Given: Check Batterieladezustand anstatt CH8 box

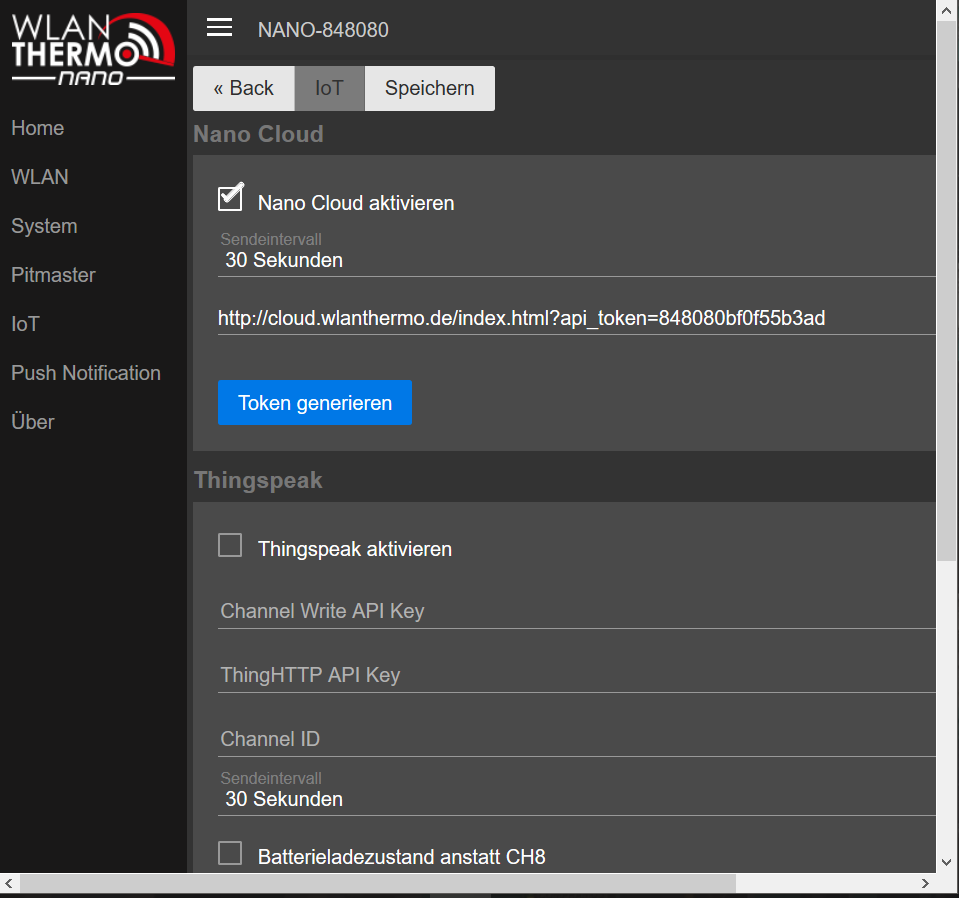Looking at the screenshot, I should point(230,853).
